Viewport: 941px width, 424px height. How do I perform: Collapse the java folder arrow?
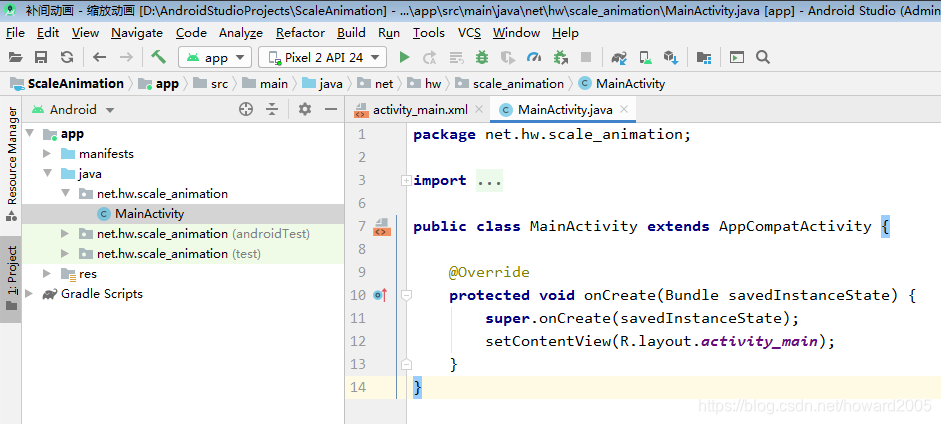point(47,173)
